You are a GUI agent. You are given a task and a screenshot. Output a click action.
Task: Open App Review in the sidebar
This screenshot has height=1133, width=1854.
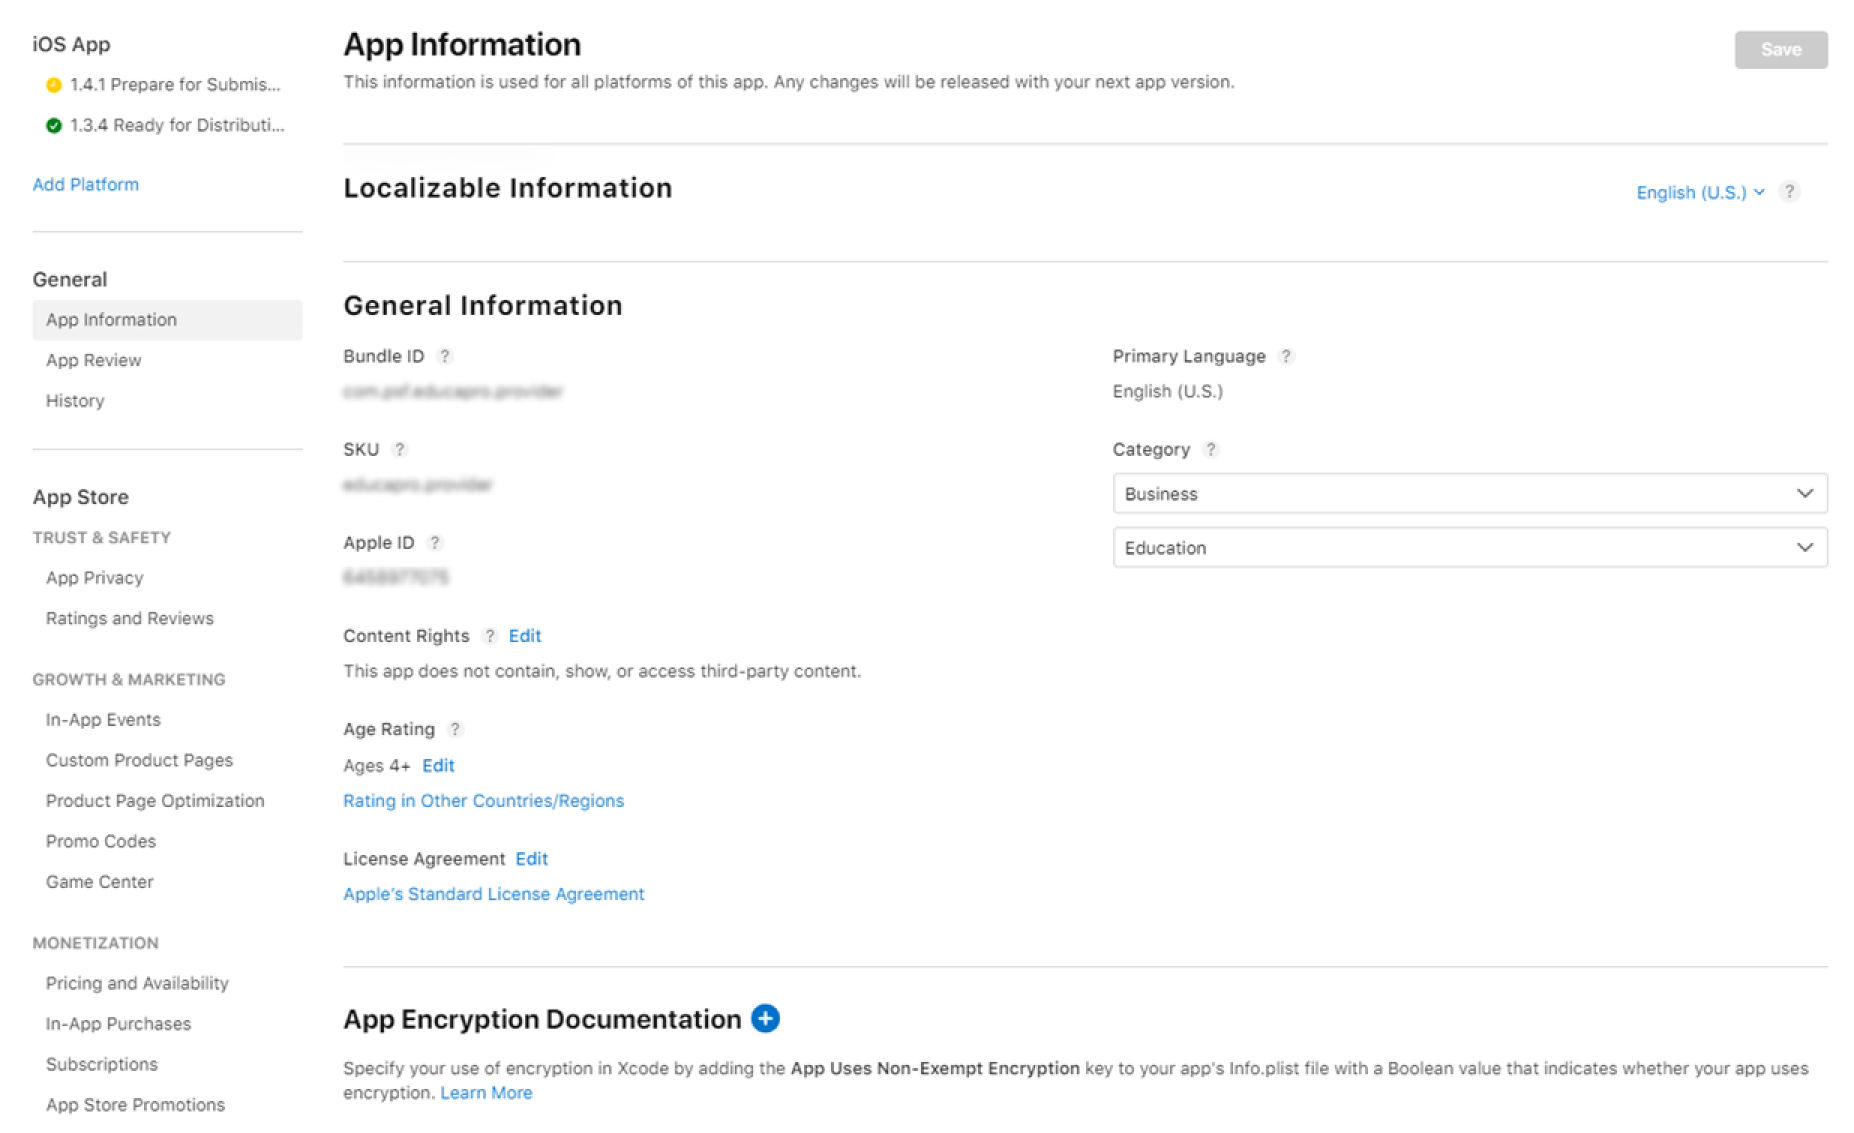[93, 361]
